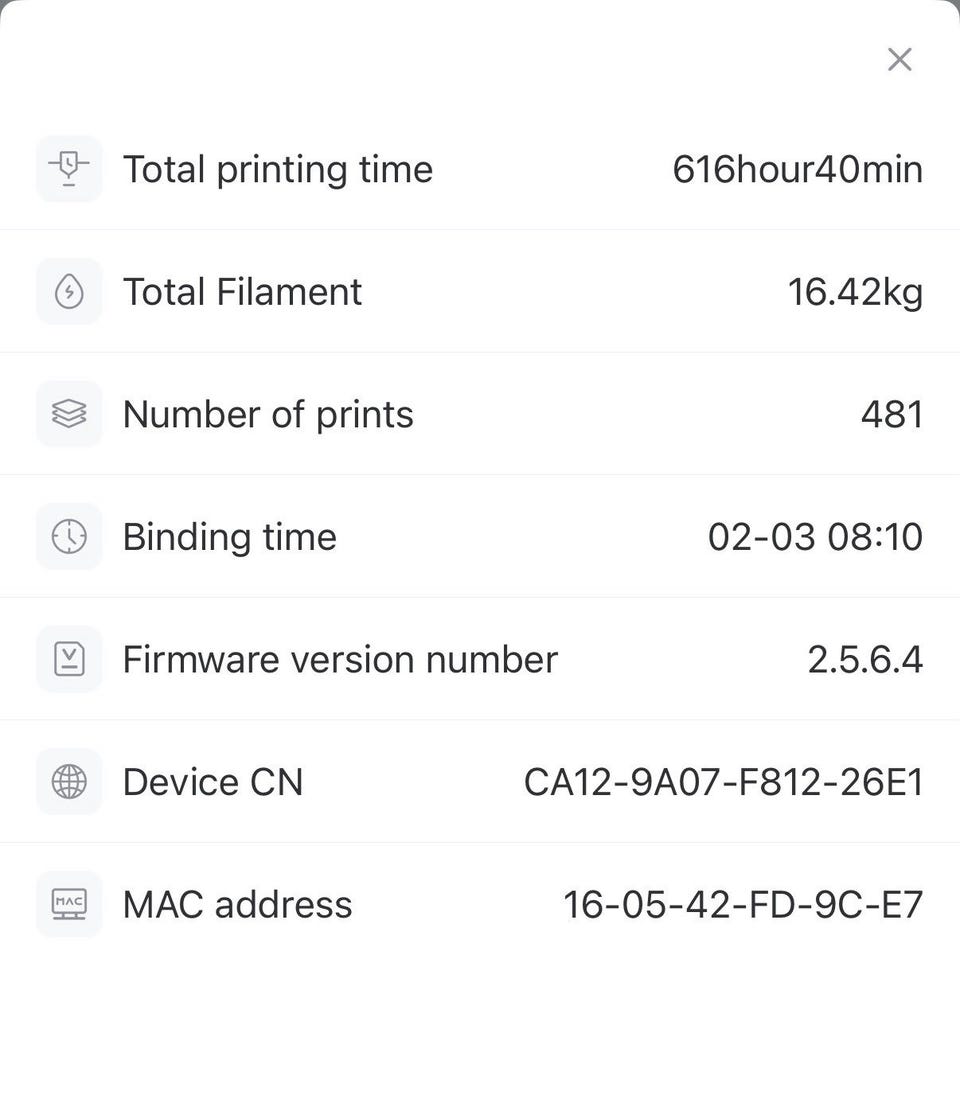Close the device info panel

(x=900, y=60)
